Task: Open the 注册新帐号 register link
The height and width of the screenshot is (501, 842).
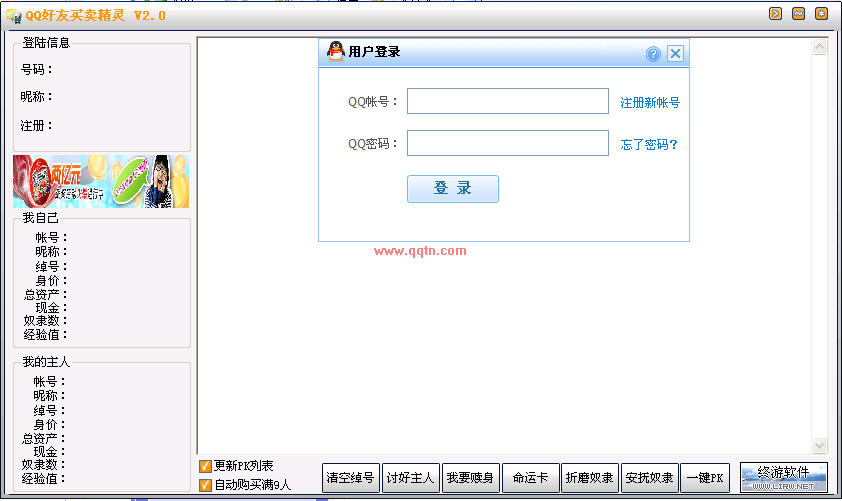Action: coord(650,103)
